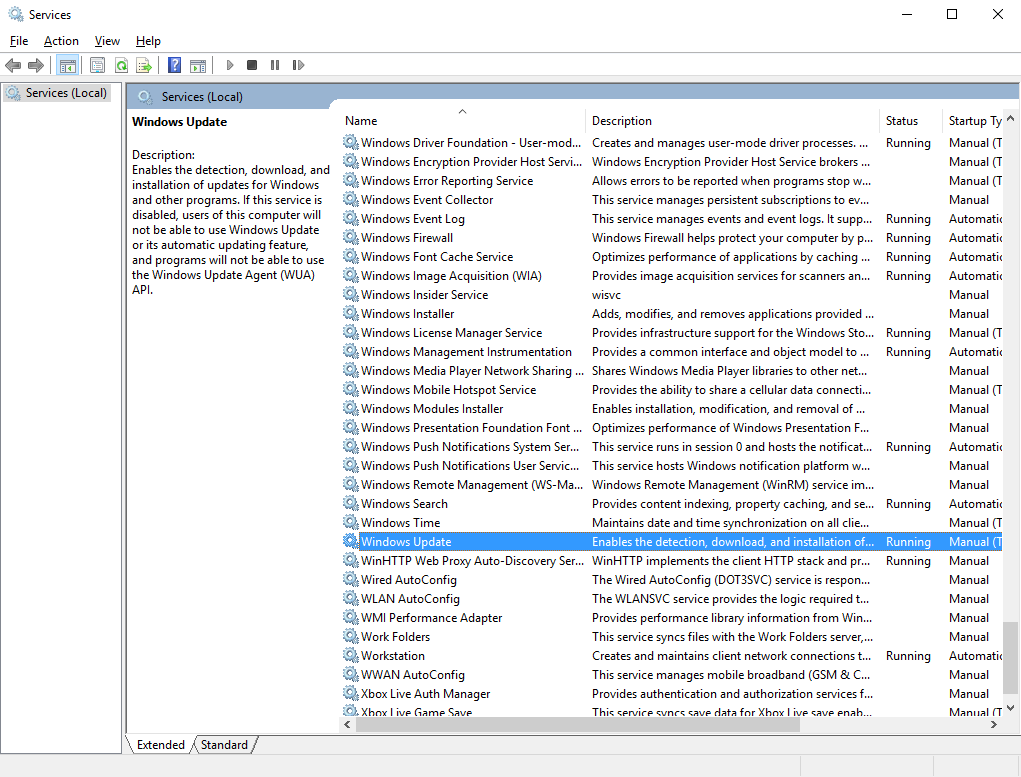This screenshot has height=777, width=1021.
Task: Select Windows Remote Management service row
Action: point(671,485)
